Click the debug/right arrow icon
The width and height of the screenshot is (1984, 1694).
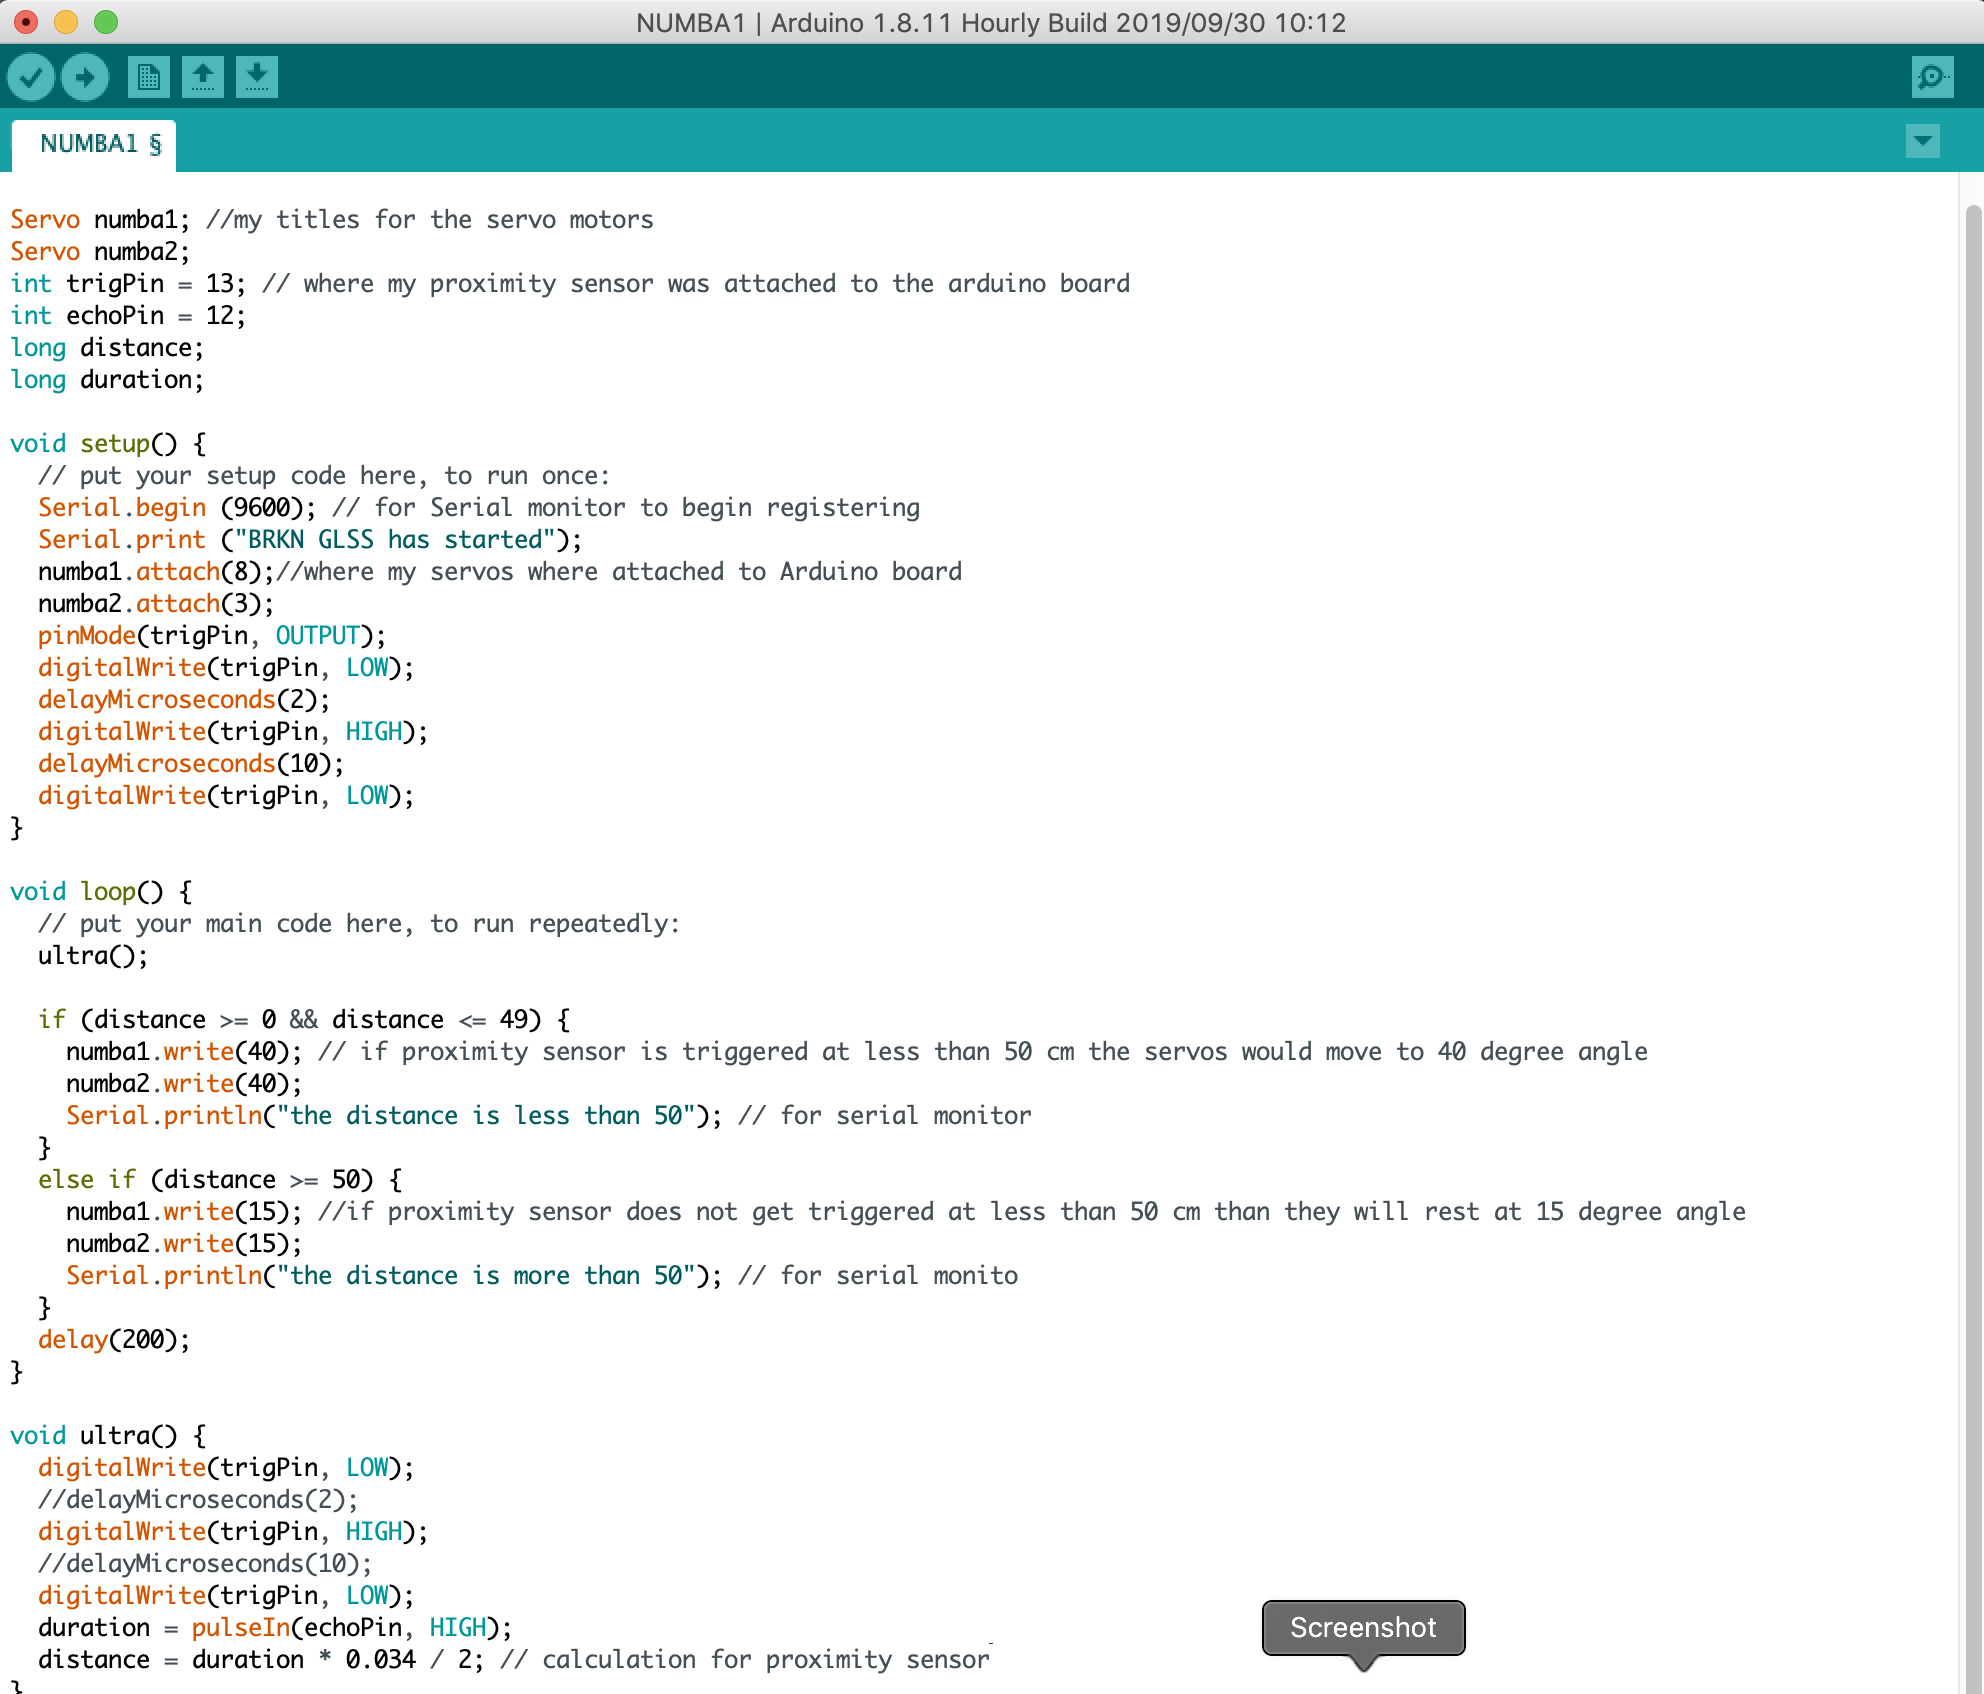tap(86, 77)
